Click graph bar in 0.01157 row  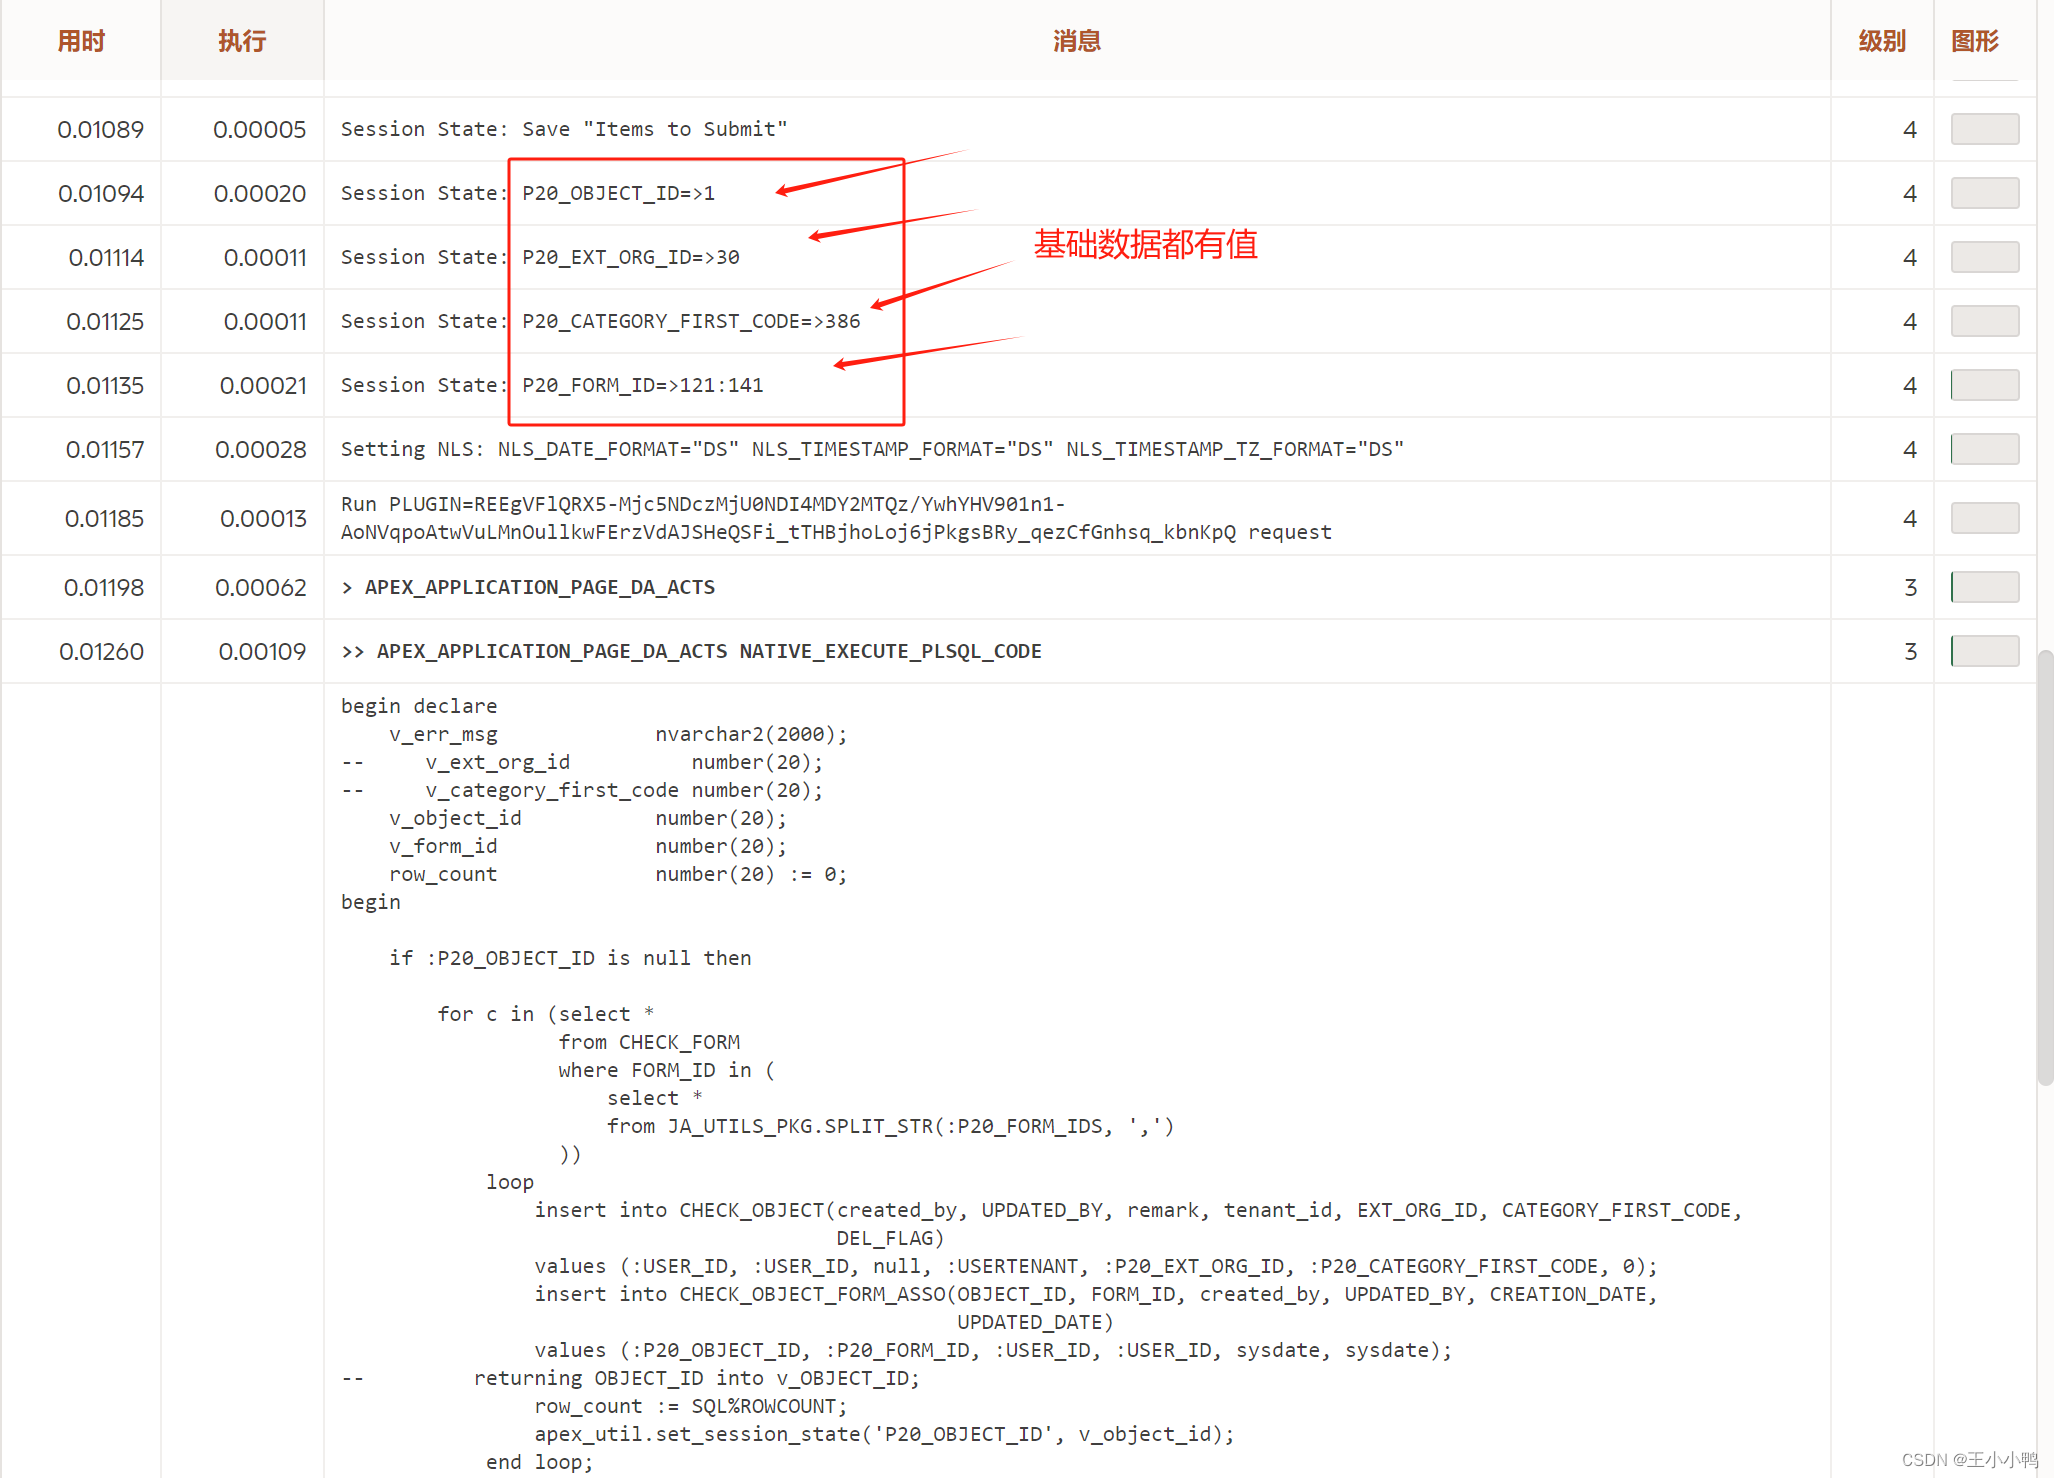pyautogui.click(x=1985, y=449)
